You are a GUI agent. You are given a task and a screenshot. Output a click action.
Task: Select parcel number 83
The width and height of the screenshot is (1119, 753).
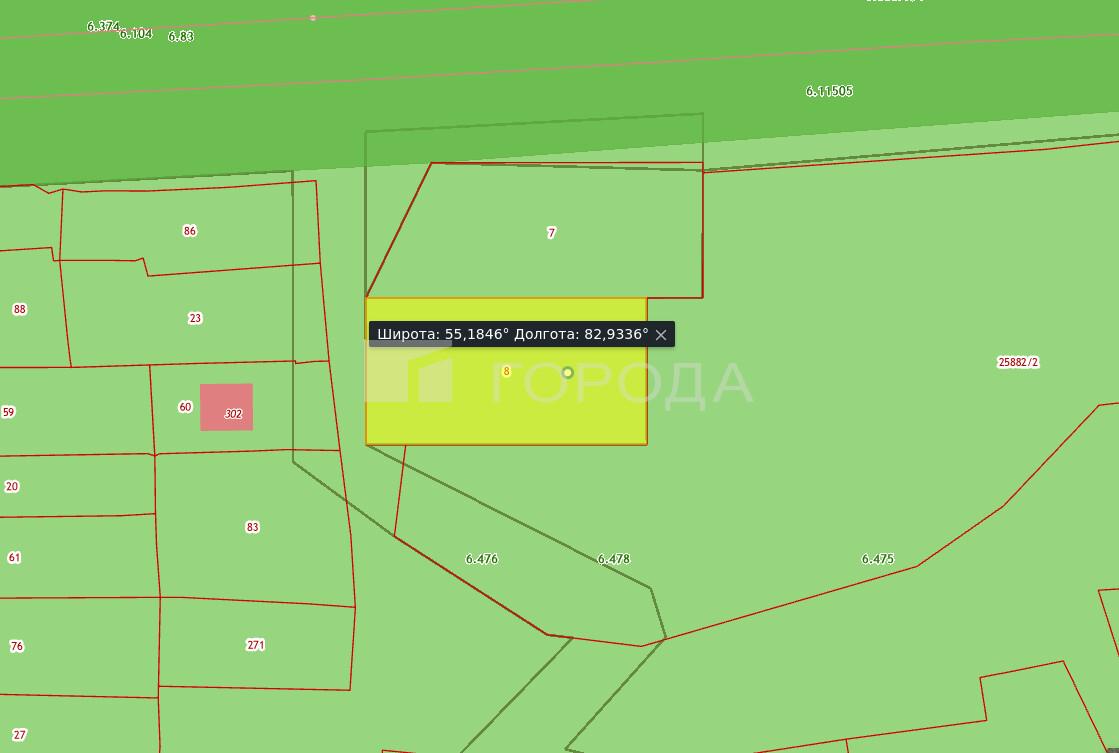coord(252,527)
